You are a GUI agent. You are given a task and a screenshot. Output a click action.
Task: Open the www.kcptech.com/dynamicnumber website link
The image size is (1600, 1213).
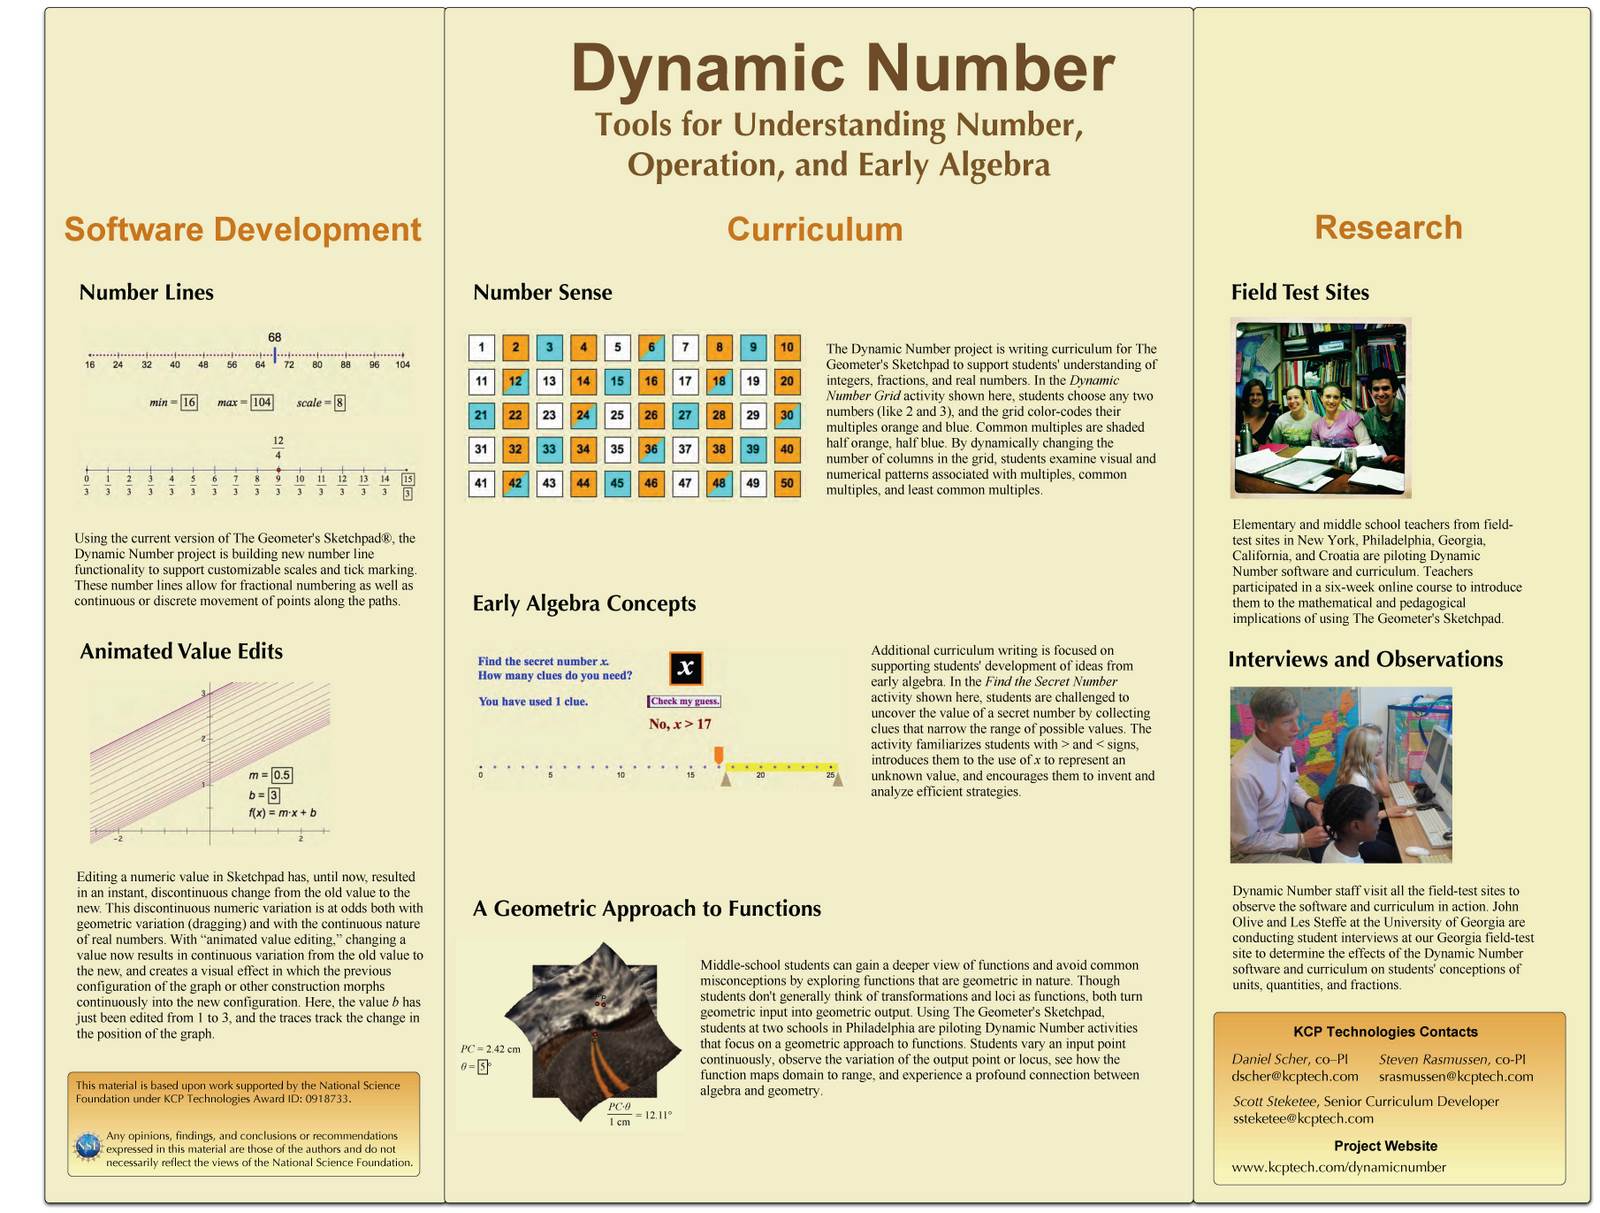pos(1338,1167)
